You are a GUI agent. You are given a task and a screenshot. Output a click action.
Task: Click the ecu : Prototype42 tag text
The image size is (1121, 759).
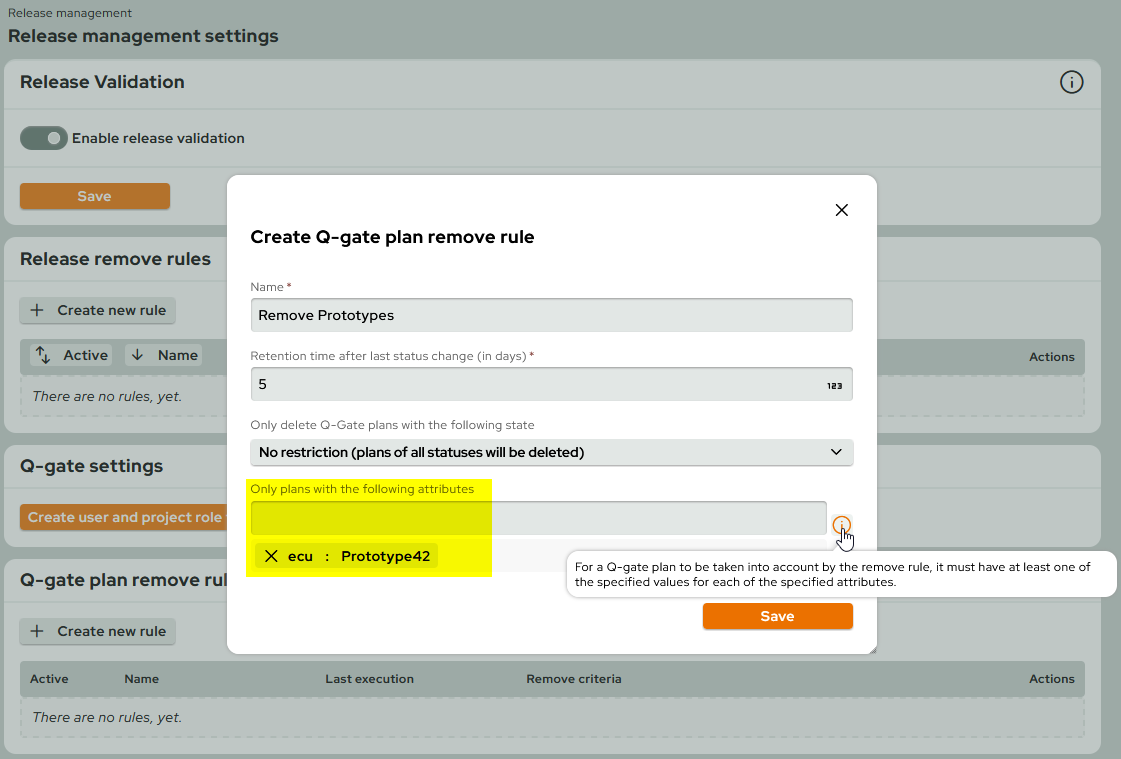(x=359, y=556)
